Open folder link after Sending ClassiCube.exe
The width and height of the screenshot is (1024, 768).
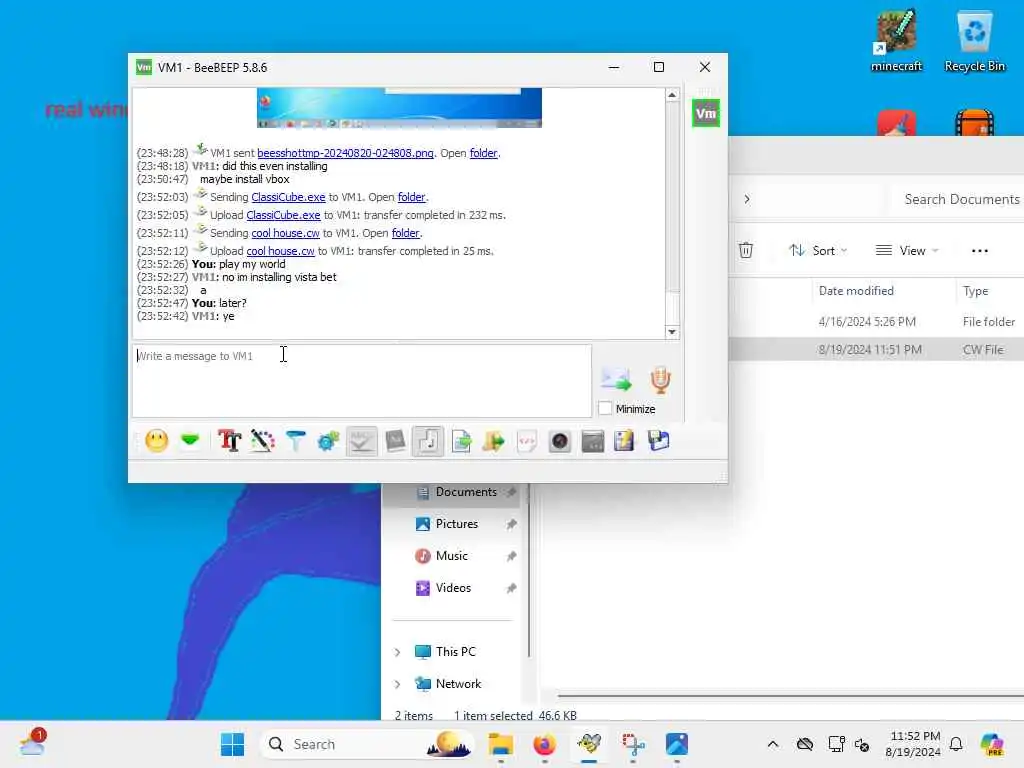point(411,197)
